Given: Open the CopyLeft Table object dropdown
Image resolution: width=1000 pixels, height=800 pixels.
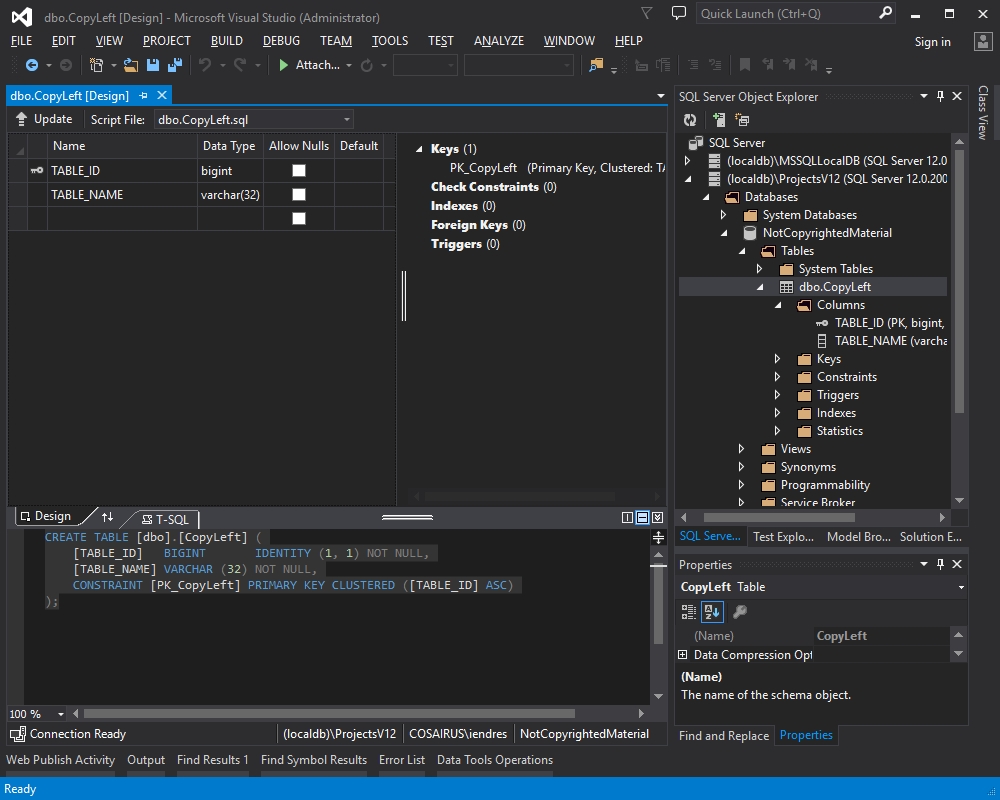Looking at the screenshot, I should coord(960,587).
